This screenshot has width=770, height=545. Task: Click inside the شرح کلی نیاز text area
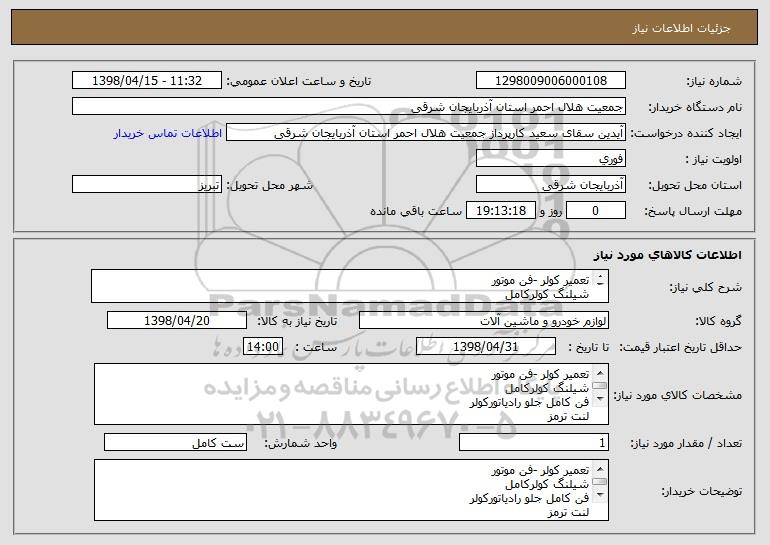pyautogui.click(x=350, y=286)
